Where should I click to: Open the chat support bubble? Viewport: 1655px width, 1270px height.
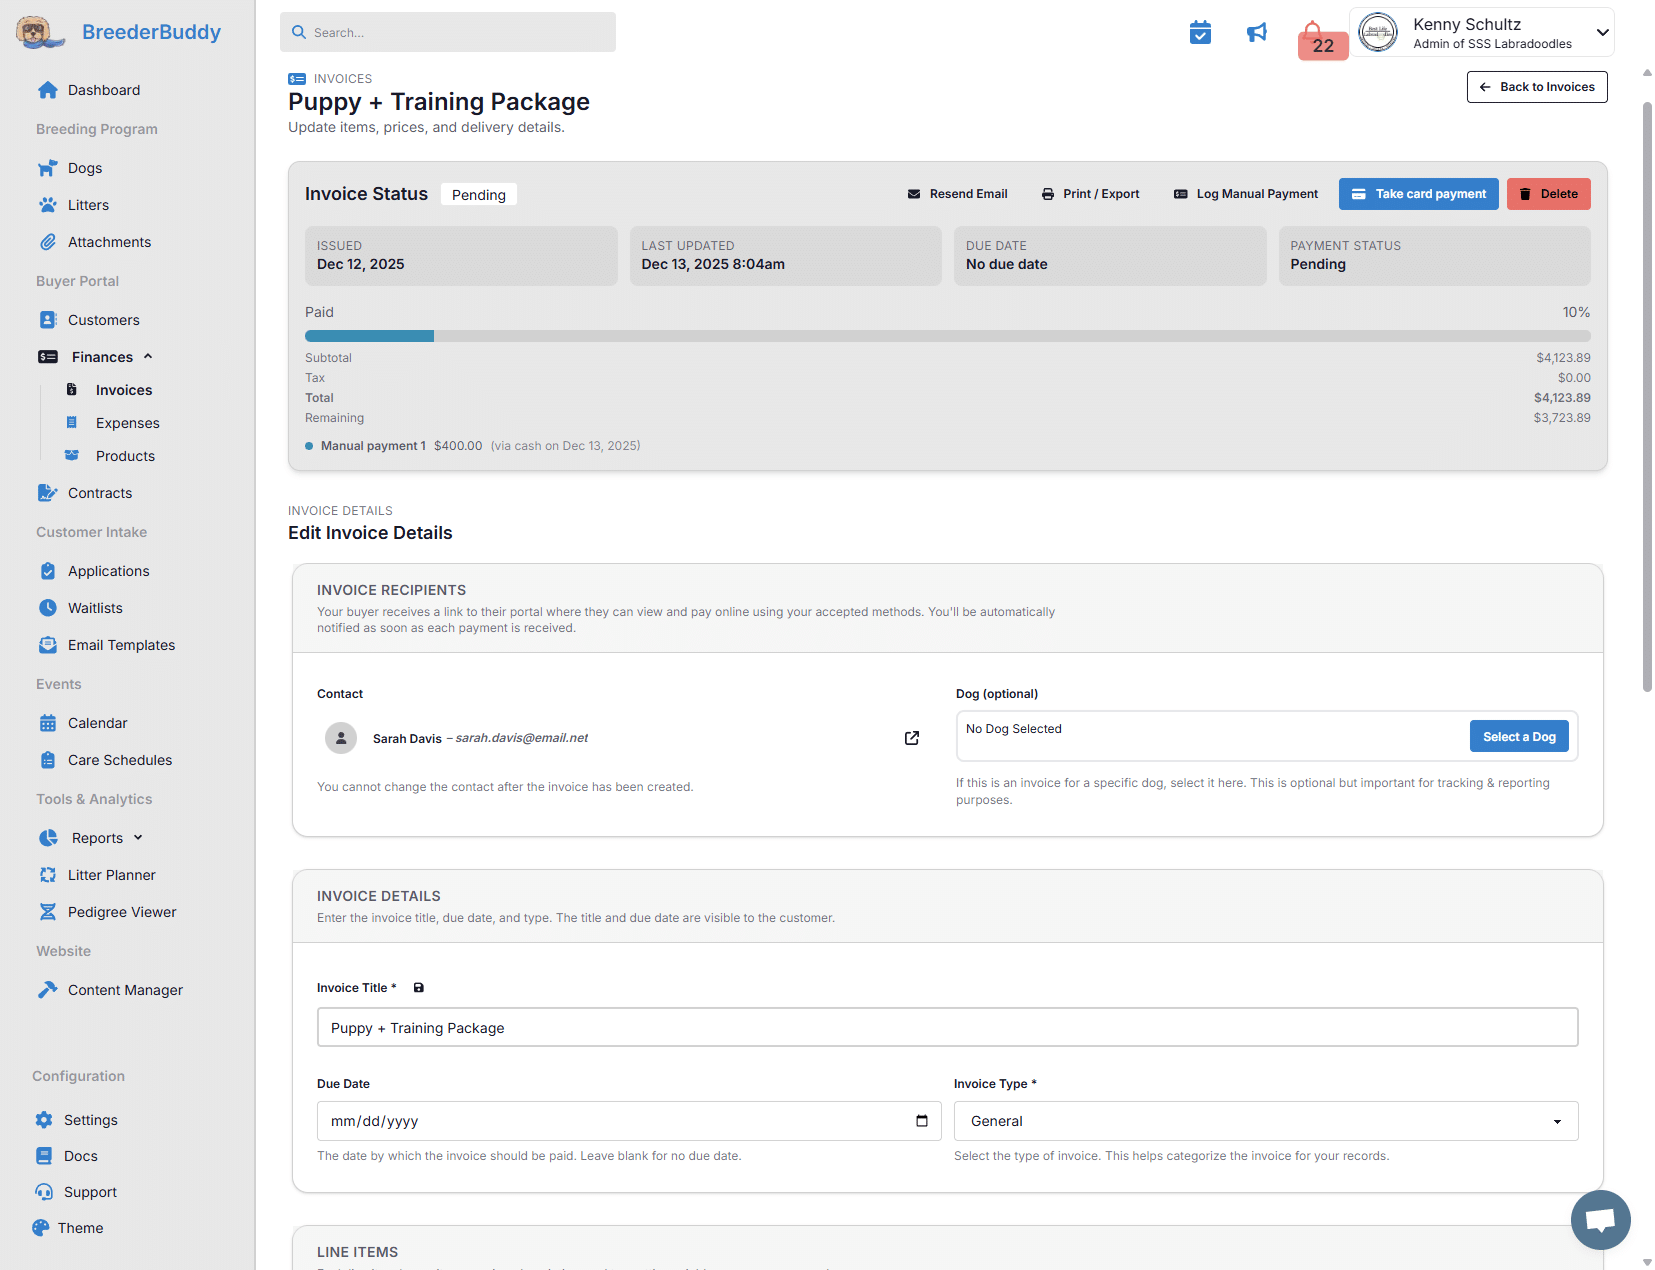pos(1600,1219)
